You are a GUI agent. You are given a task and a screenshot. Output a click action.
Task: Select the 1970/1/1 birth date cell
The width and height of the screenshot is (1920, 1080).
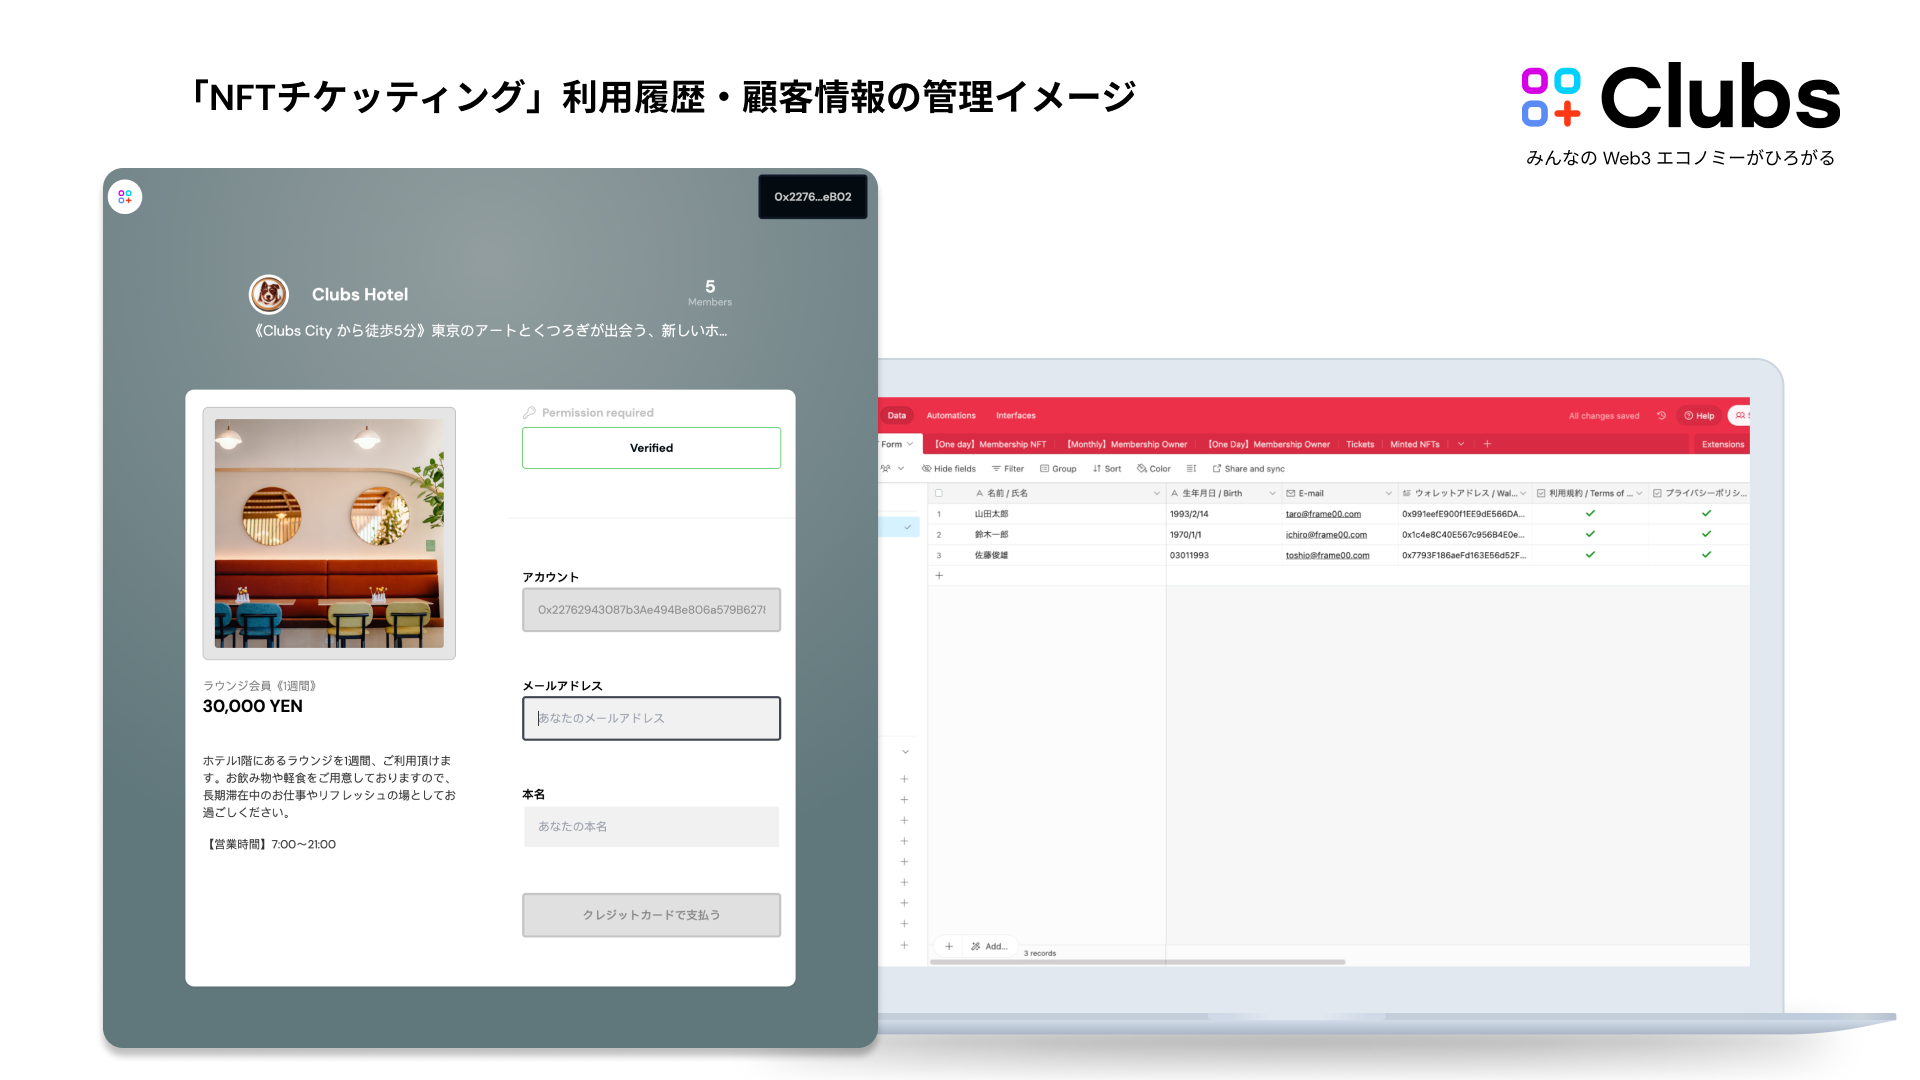[x=1223, y=535]
